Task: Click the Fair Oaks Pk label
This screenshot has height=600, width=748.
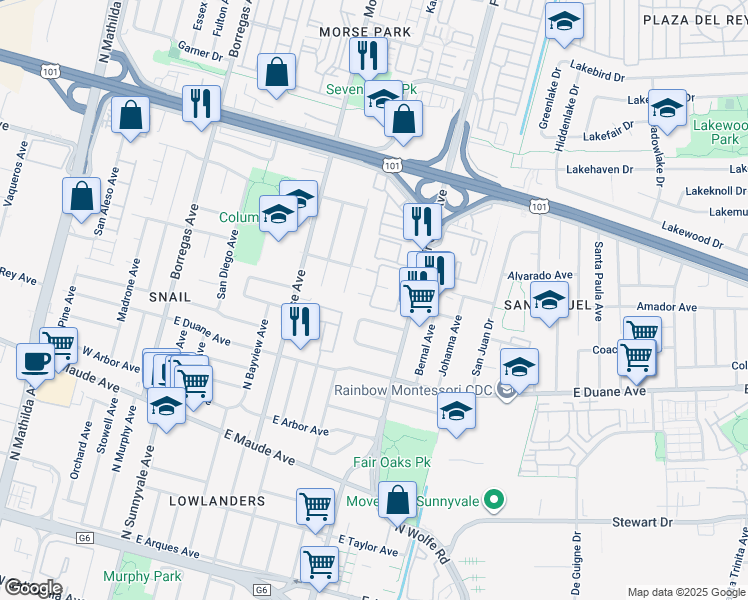Action: pyautogui.click(x=392, y=462)
